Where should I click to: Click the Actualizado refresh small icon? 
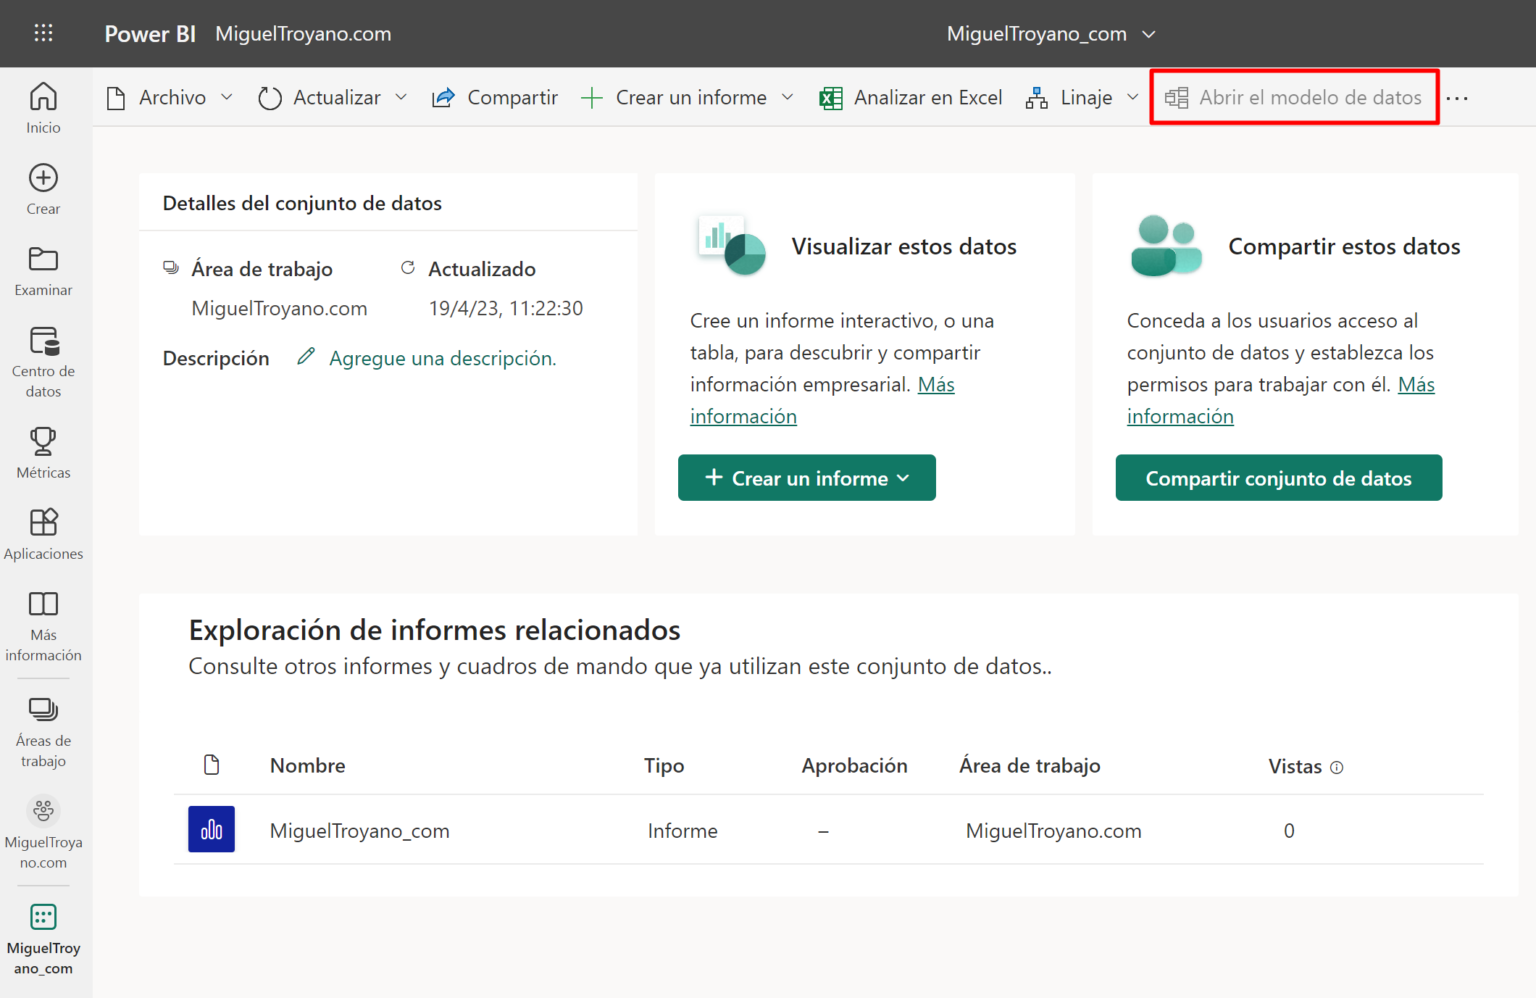point(408,267)
